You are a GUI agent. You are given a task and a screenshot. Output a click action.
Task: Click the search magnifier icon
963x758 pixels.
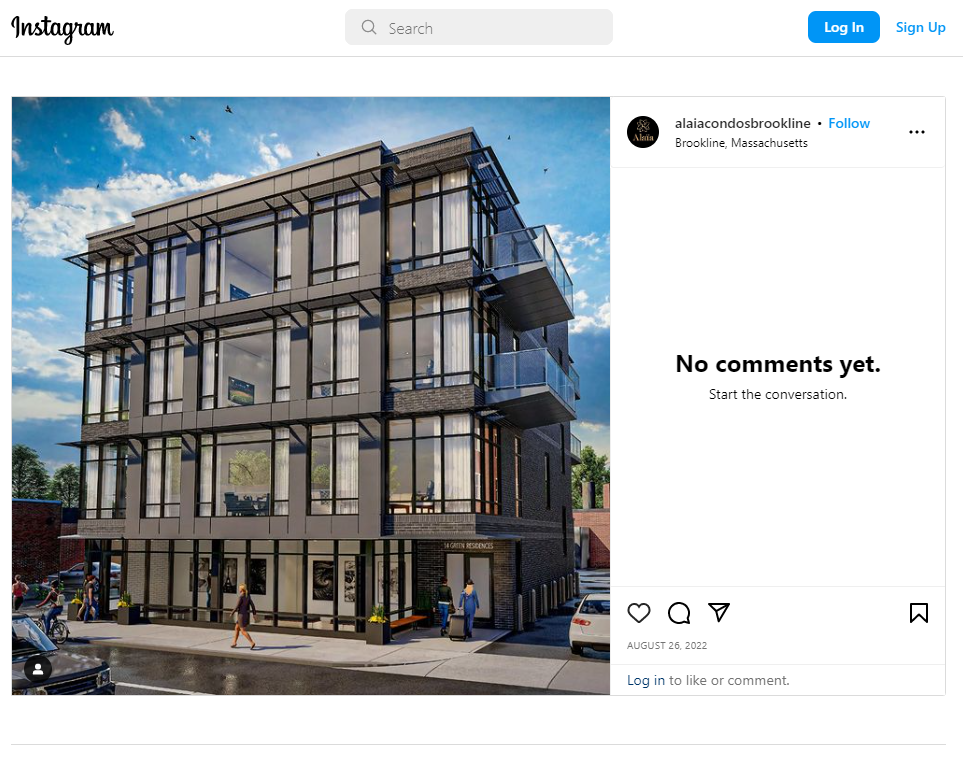(x=368, y=27)
